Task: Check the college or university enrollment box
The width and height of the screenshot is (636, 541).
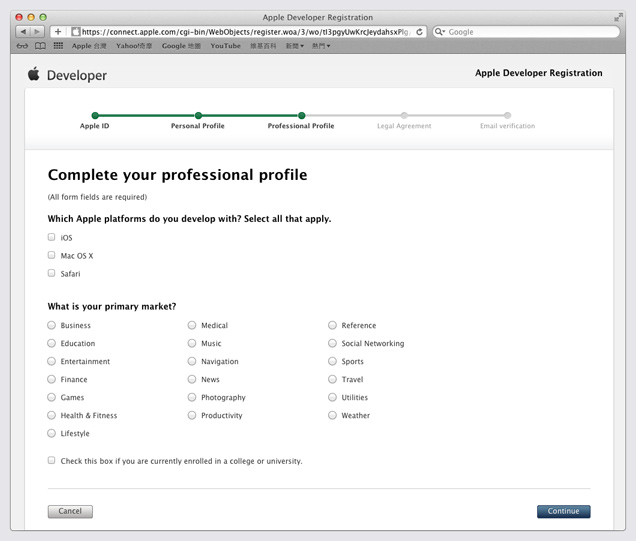Action: tap(52, 460)
